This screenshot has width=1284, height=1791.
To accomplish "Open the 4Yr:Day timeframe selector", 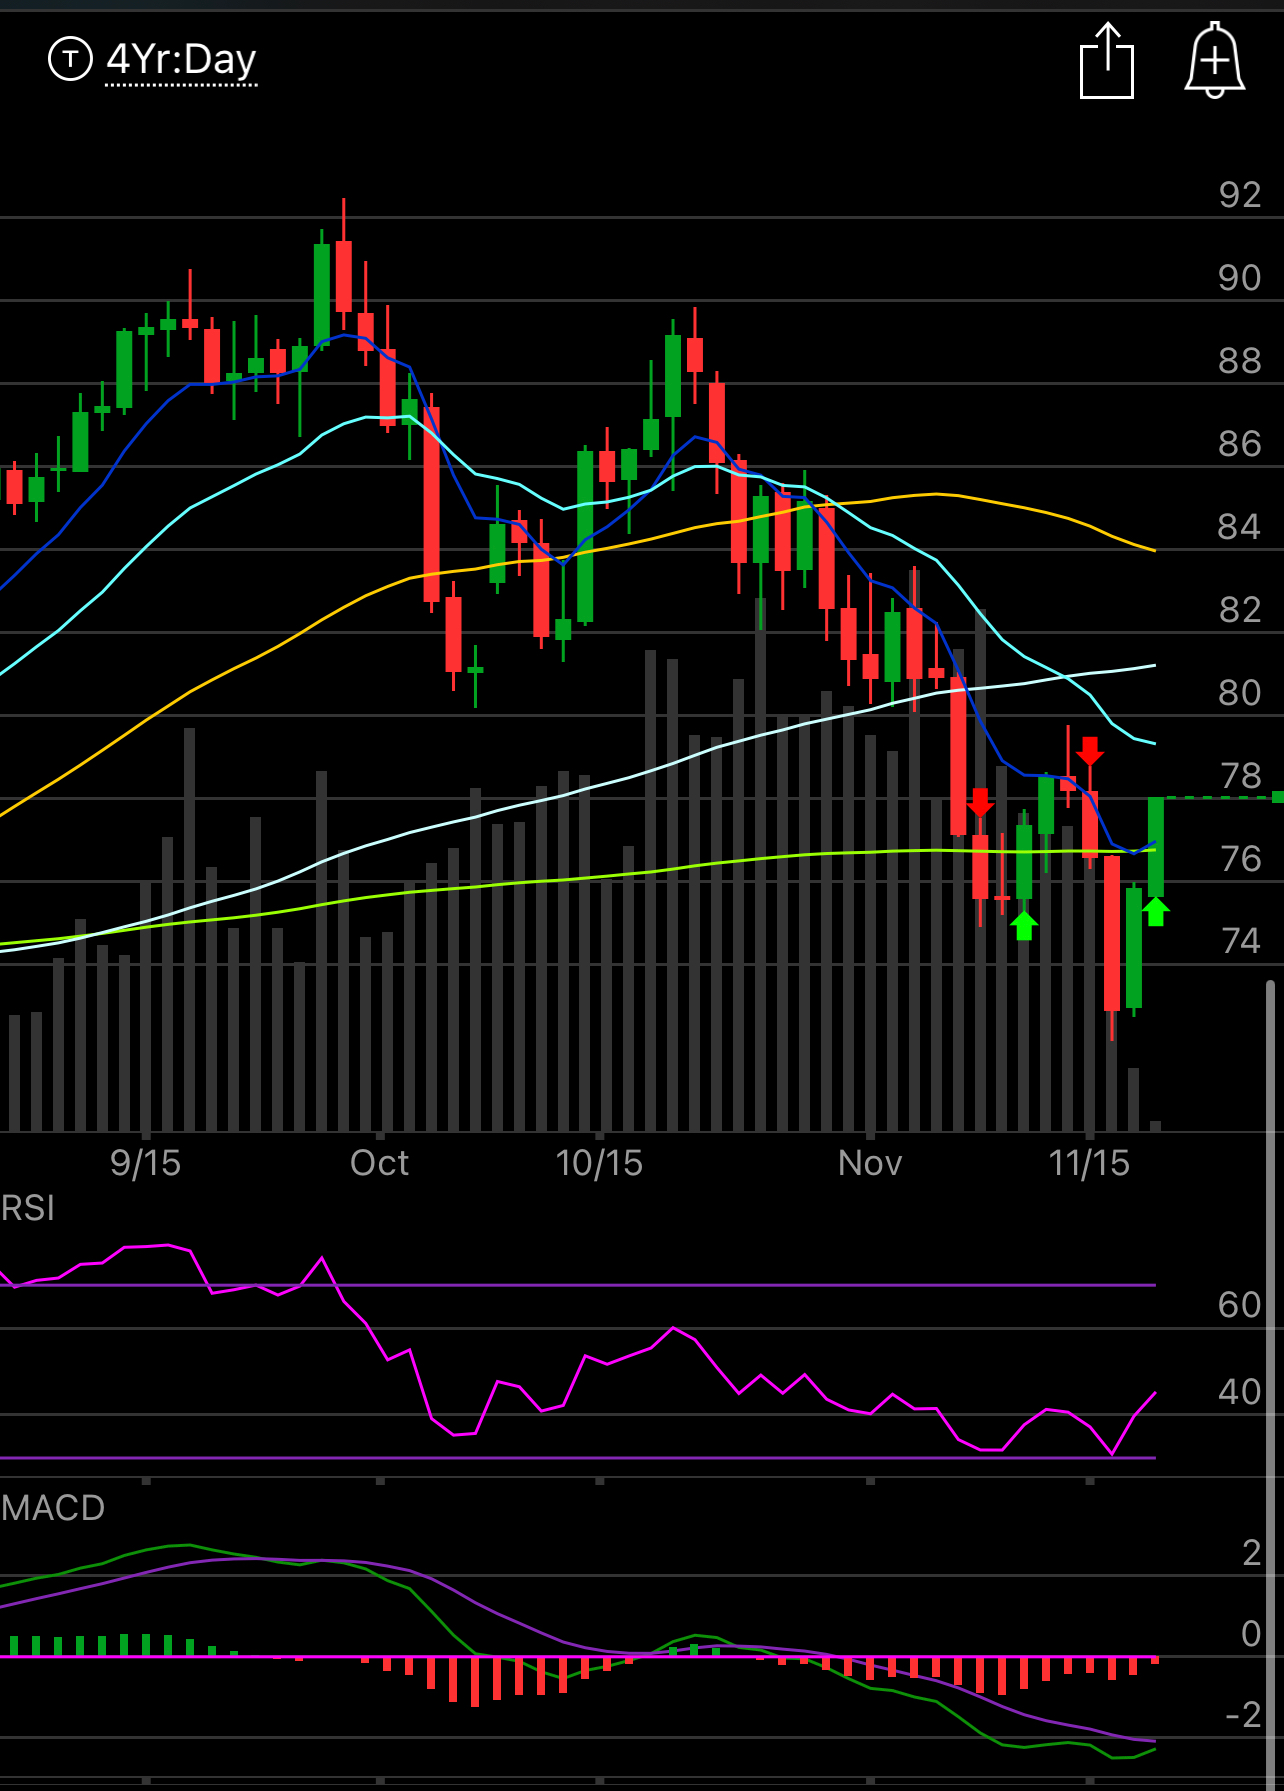I will [181, 60].
